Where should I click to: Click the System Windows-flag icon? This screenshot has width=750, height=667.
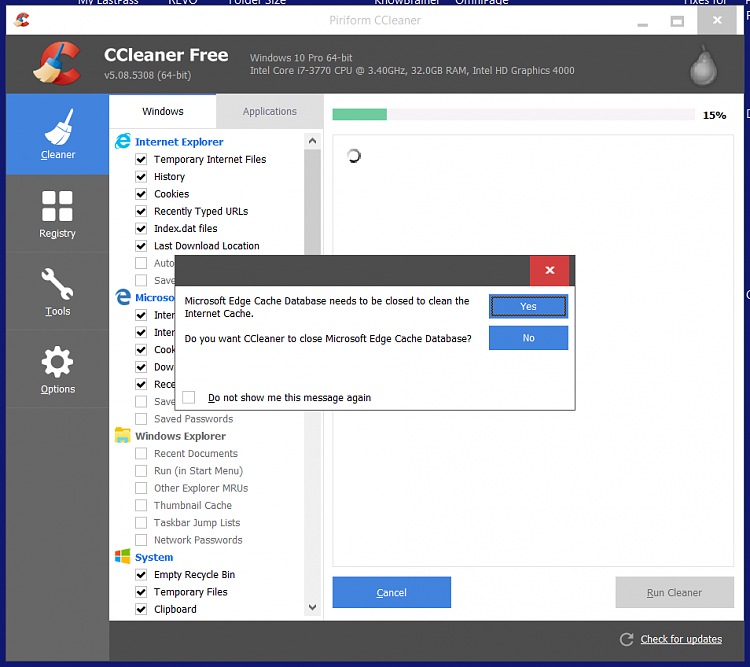tap(122, 556)
